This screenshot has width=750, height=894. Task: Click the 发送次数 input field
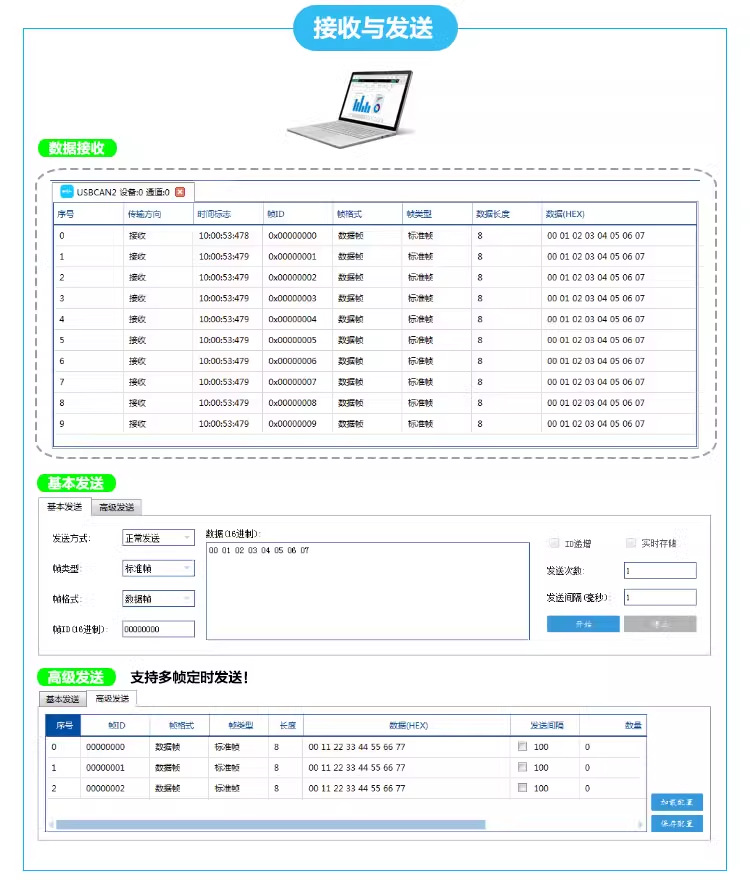pos(660,570)
